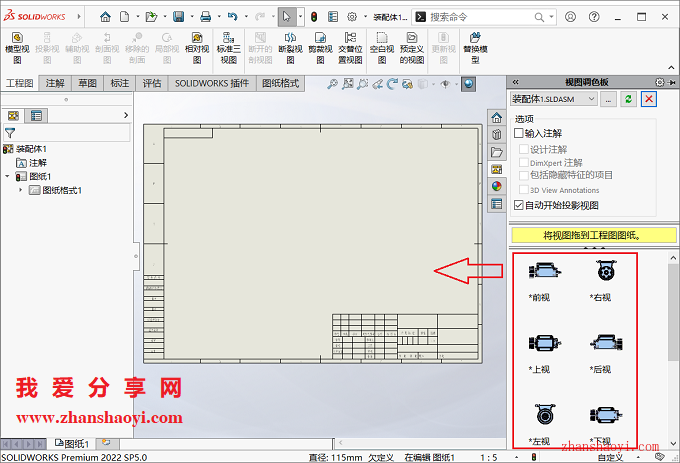
Task: Toggle DimXpert Annotations checkbox
Action: pyautogui.click(x=524, y=163)
